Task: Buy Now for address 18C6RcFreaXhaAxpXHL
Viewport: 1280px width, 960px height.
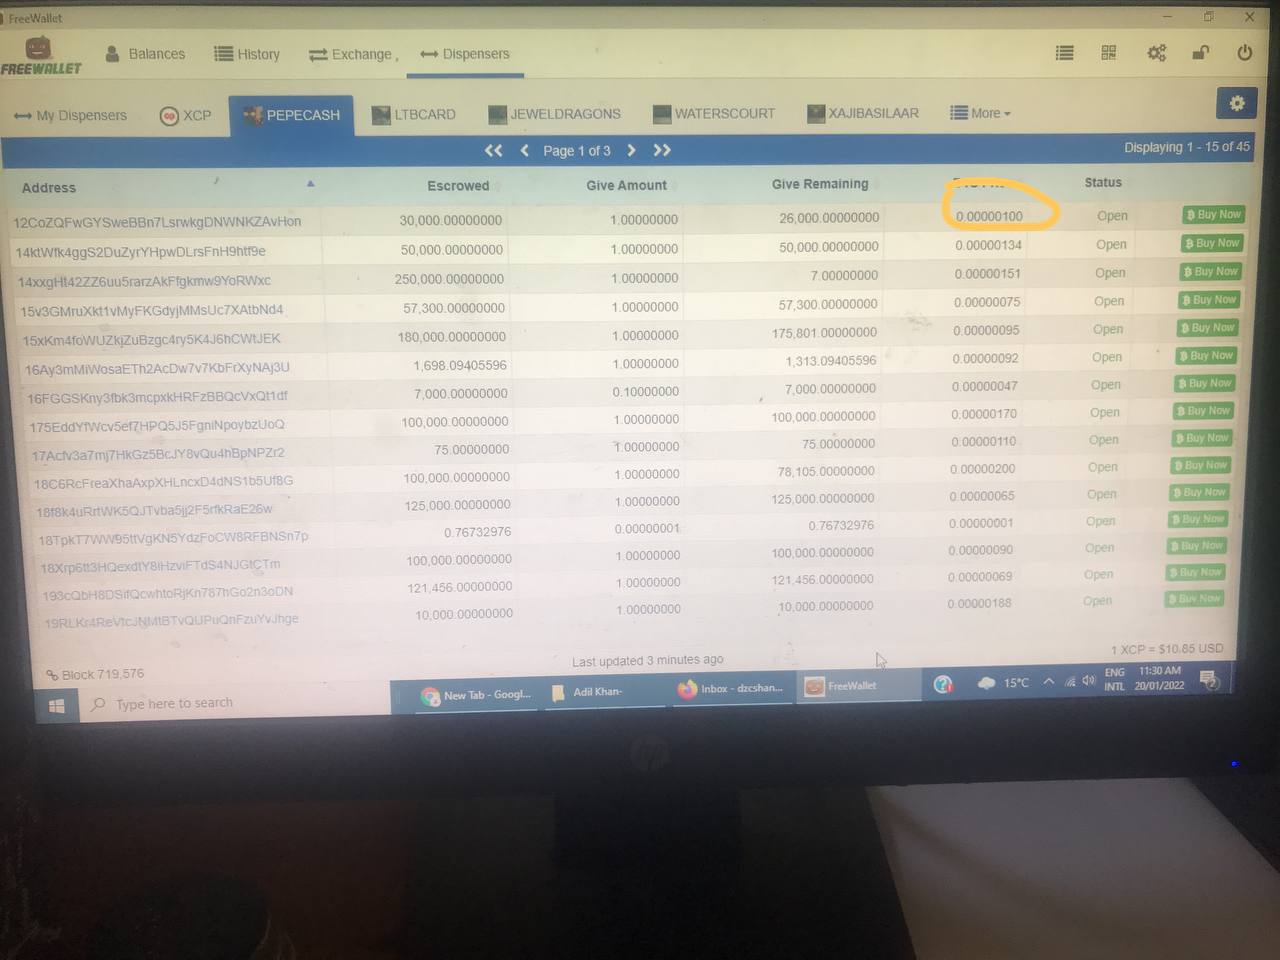Action: (1200, 465)
